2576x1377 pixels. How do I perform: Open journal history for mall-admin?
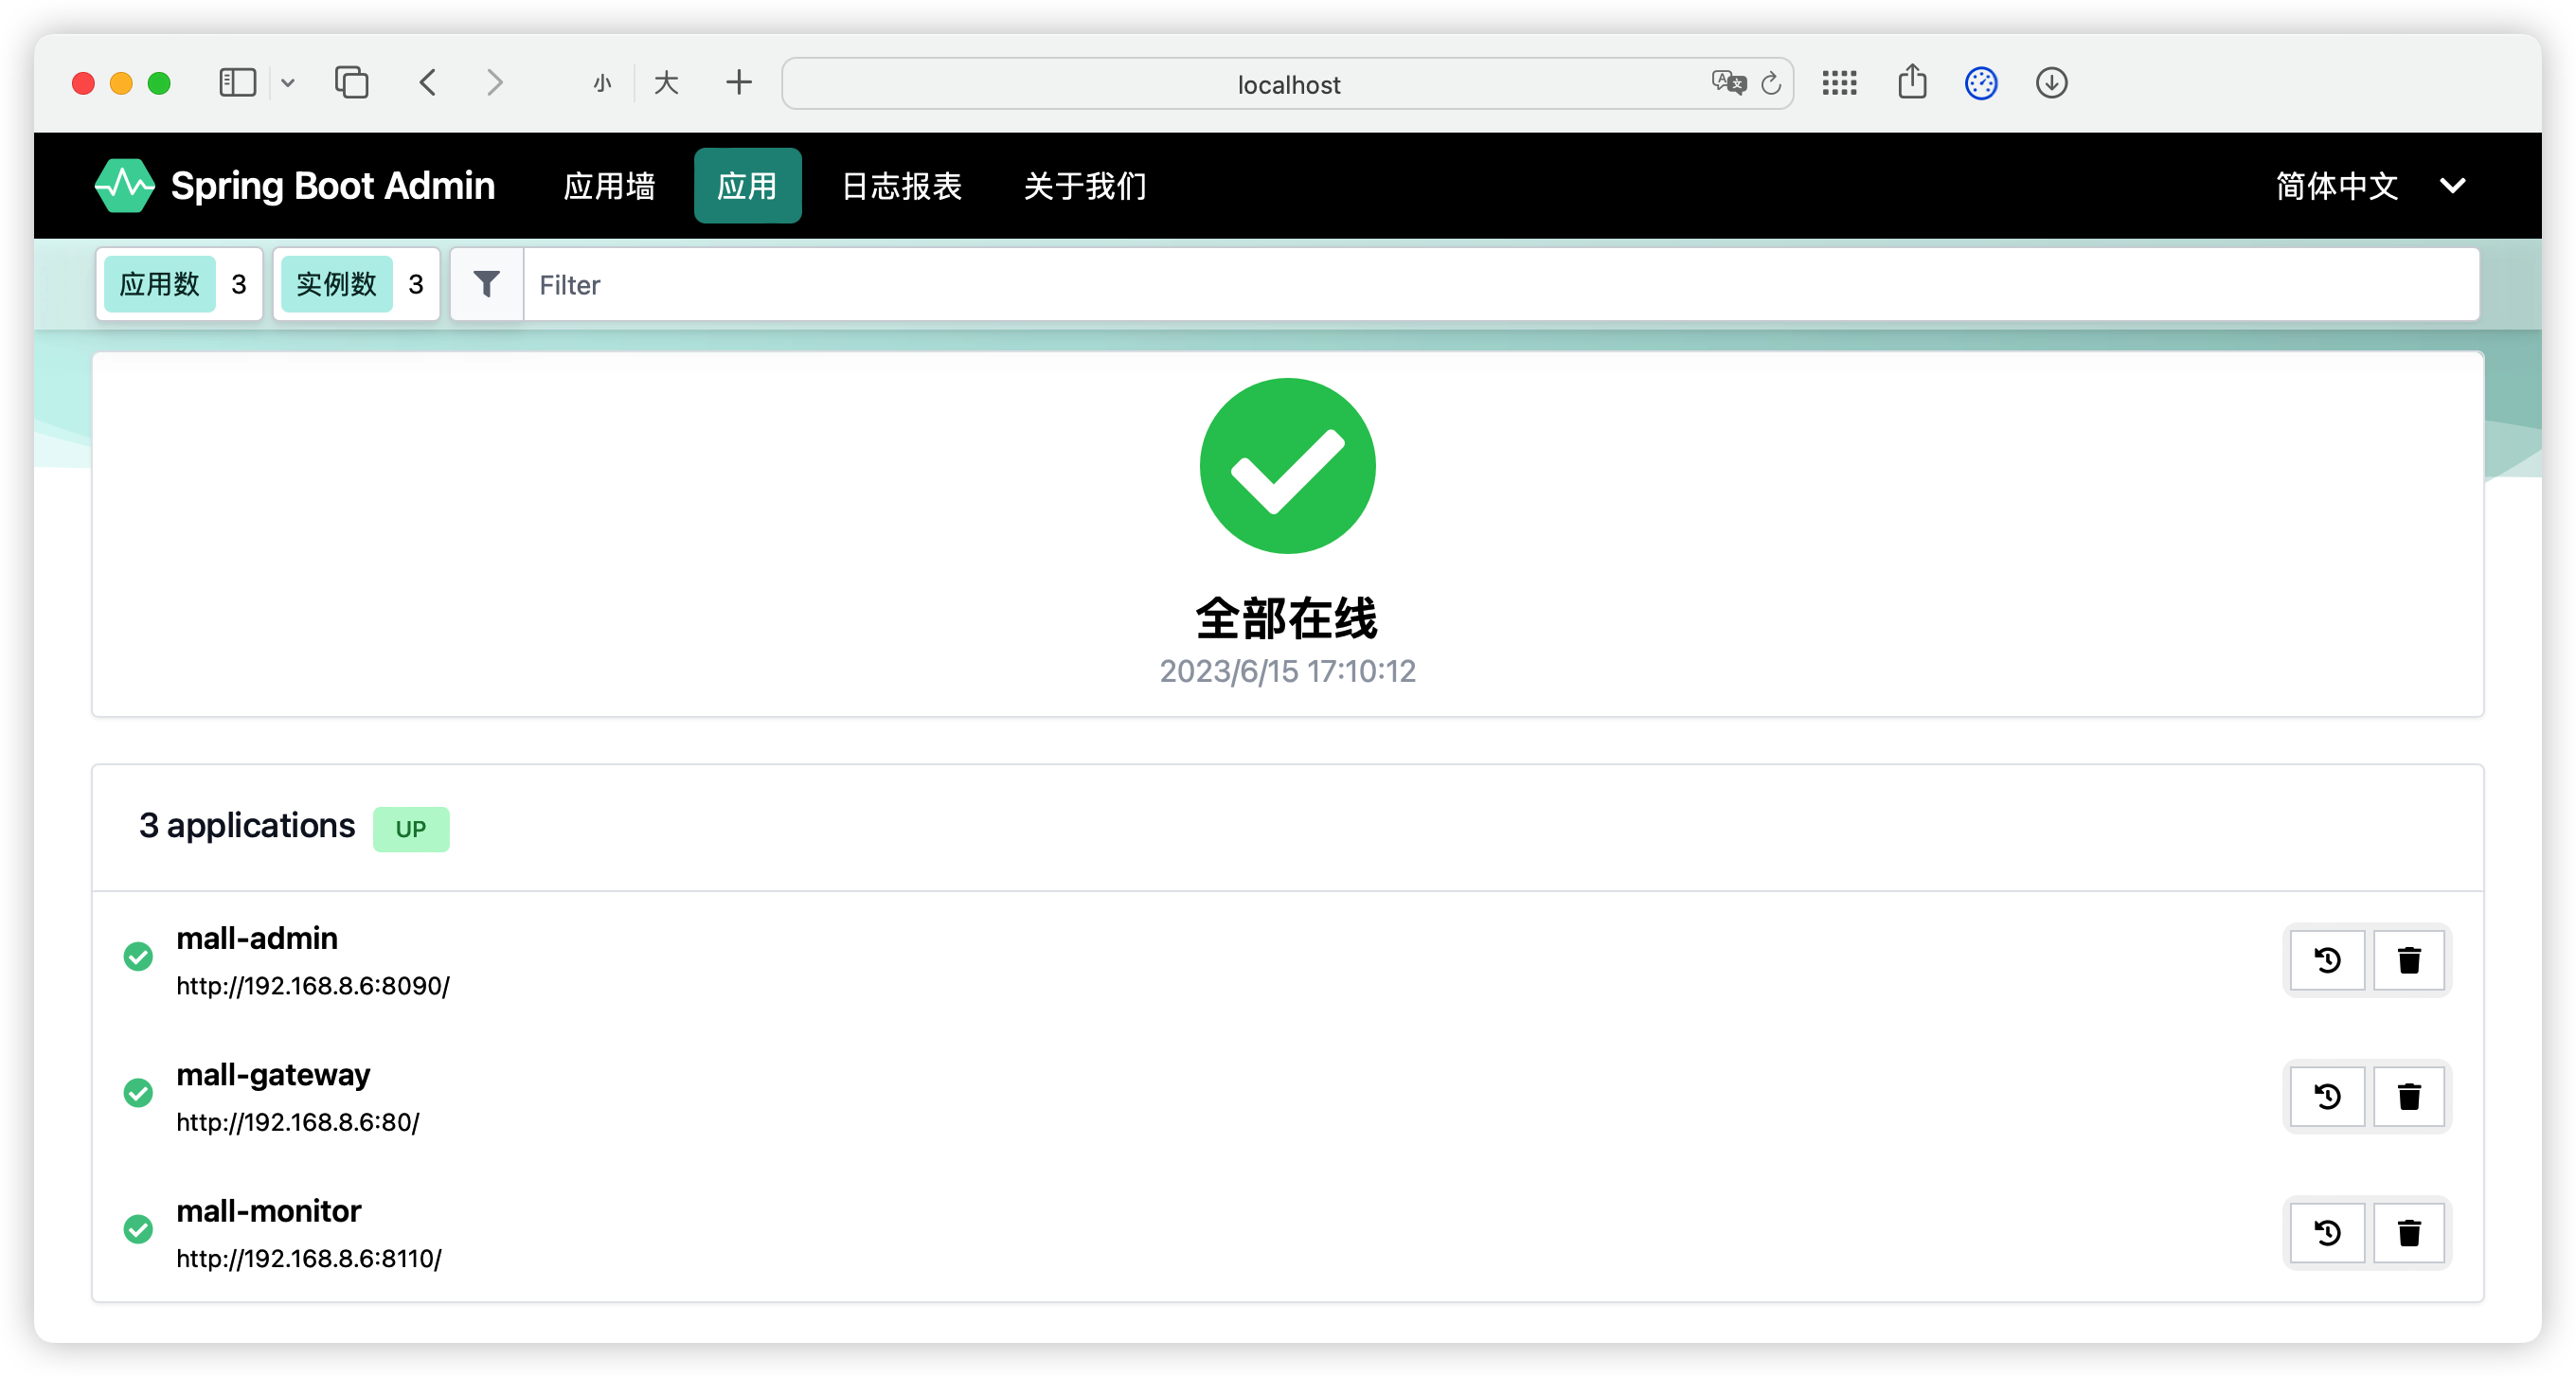pos(2327,960)
